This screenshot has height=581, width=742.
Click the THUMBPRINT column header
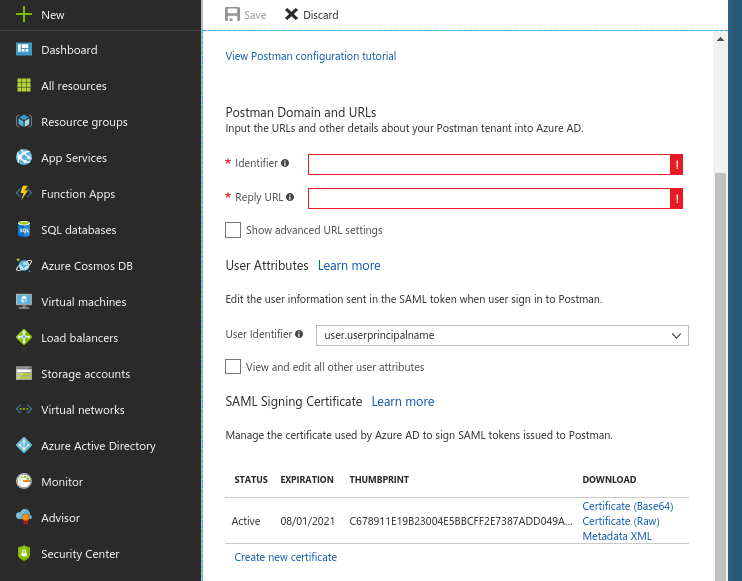tap(379, 479)
